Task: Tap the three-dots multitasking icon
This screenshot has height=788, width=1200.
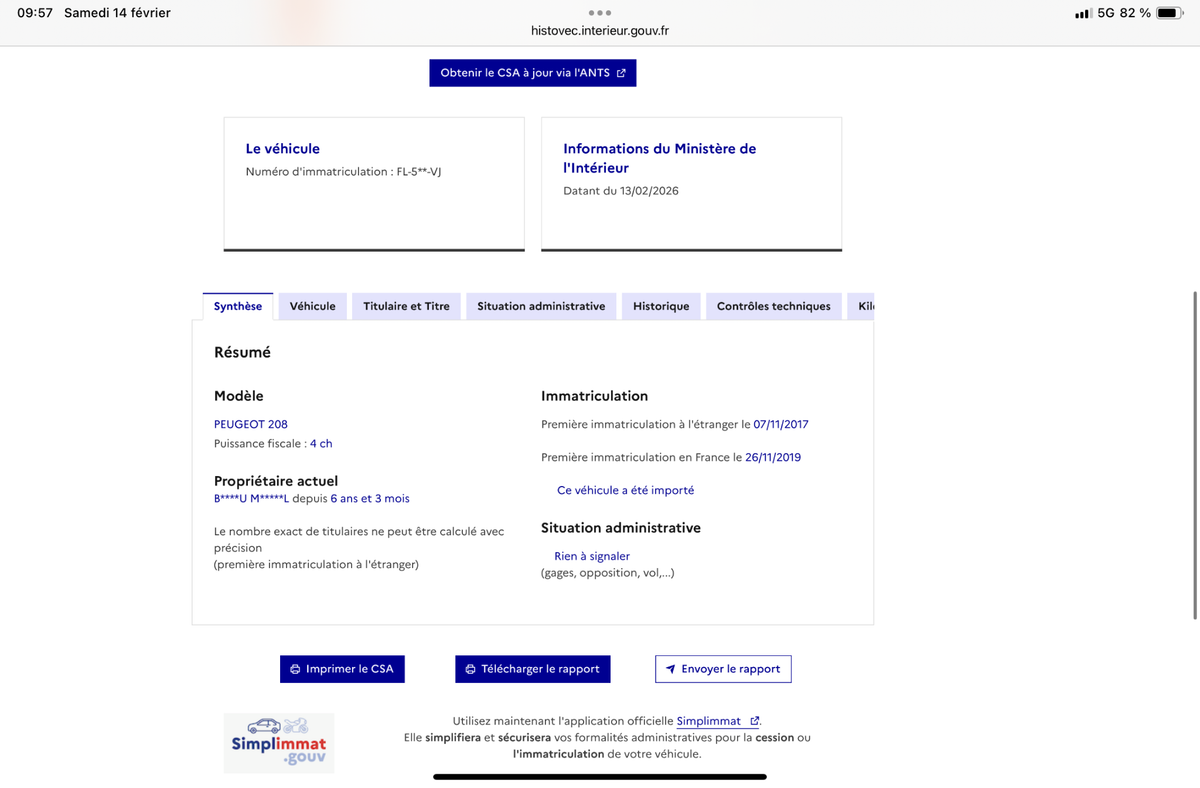Action: click(600, 13)
